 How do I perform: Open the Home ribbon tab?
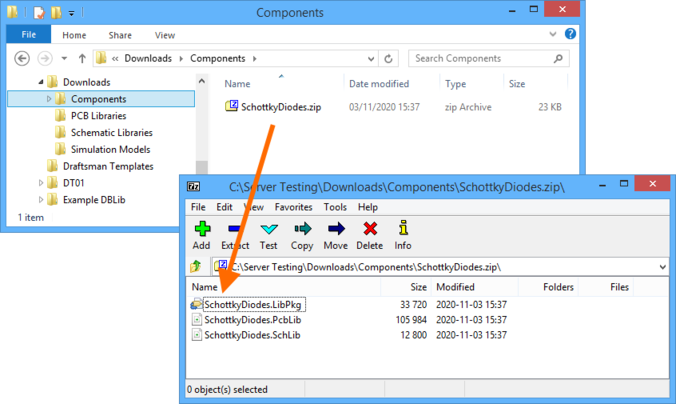pyautogui.click(x=74, y=35)
